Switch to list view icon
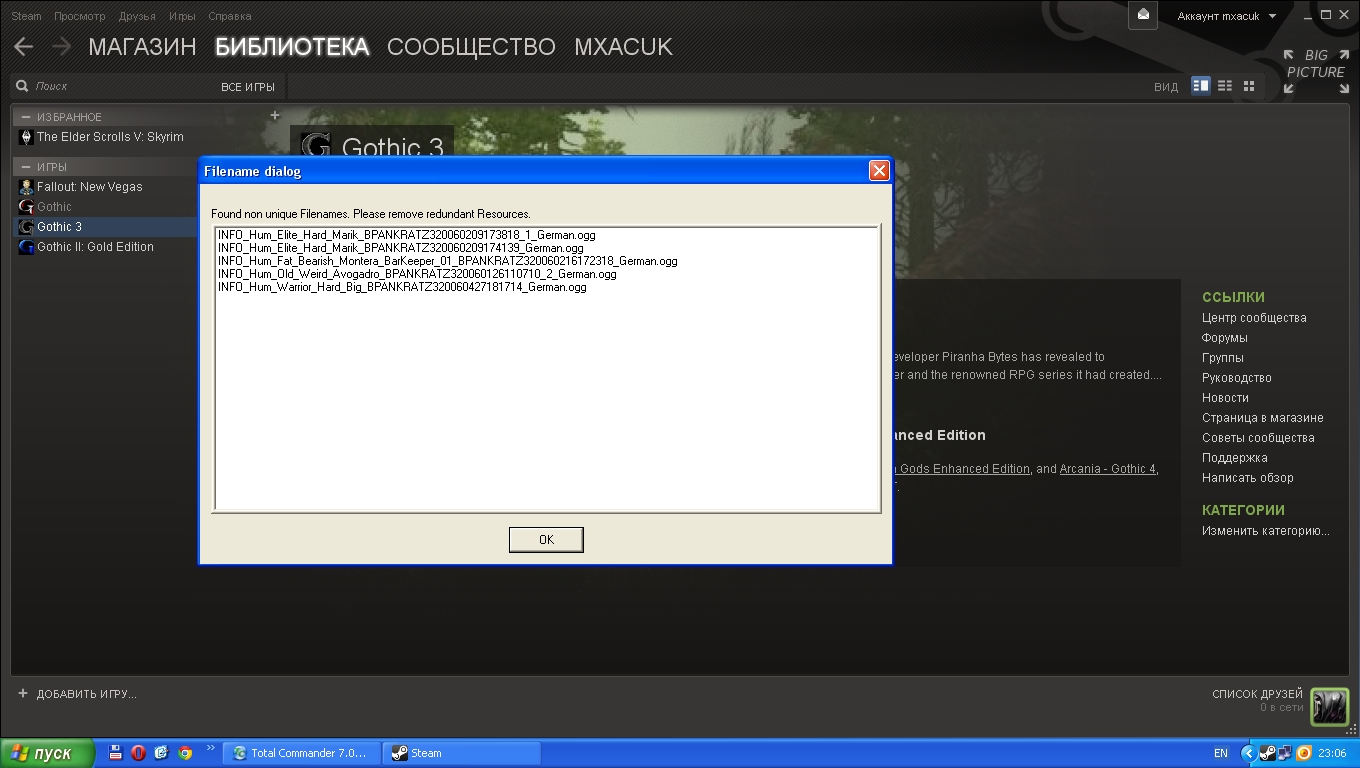 point(1225,86)
